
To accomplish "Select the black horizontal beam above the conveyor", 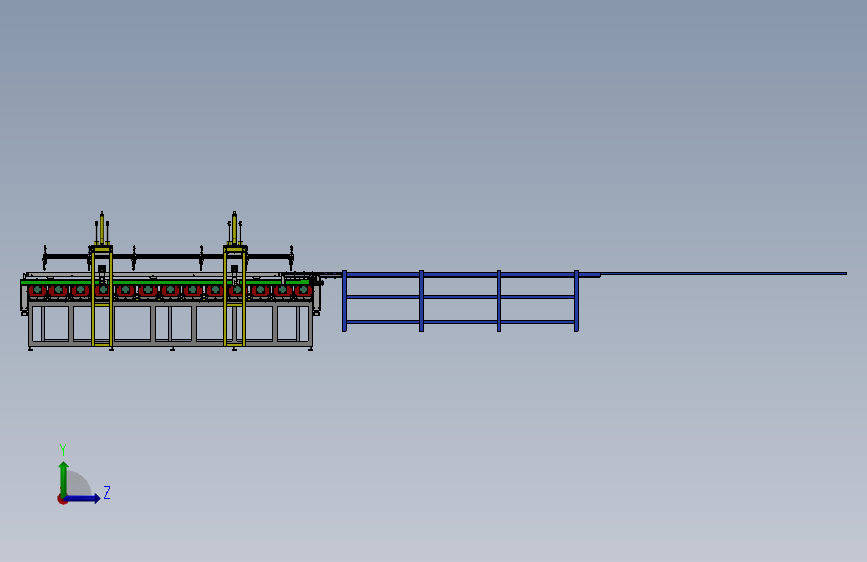I will [168, 257].
